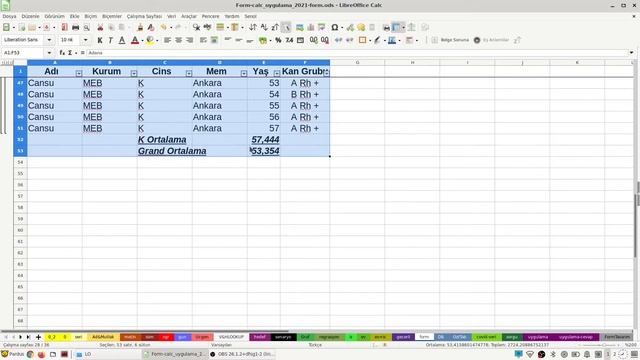The width and height of the screenshot is (640, 360).
Task: Open the Mem column filter dropdown
Action: tap(244, 73)
